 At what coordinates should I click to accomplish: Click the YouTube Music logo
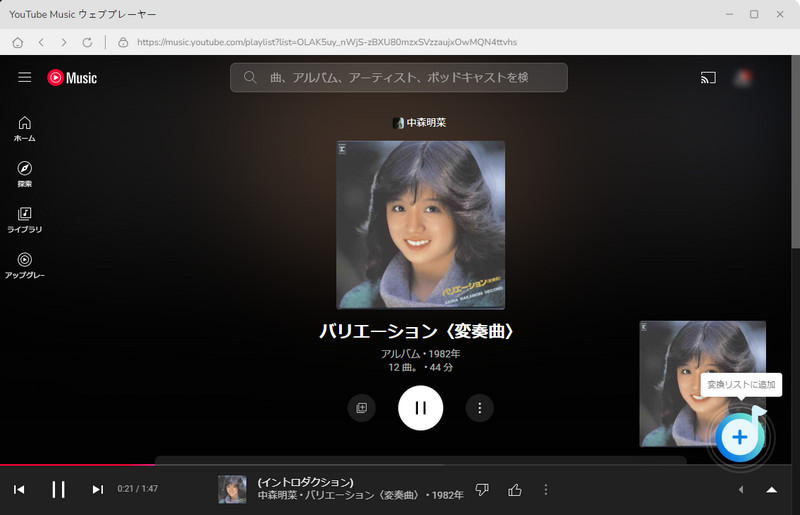click(72, 78)
